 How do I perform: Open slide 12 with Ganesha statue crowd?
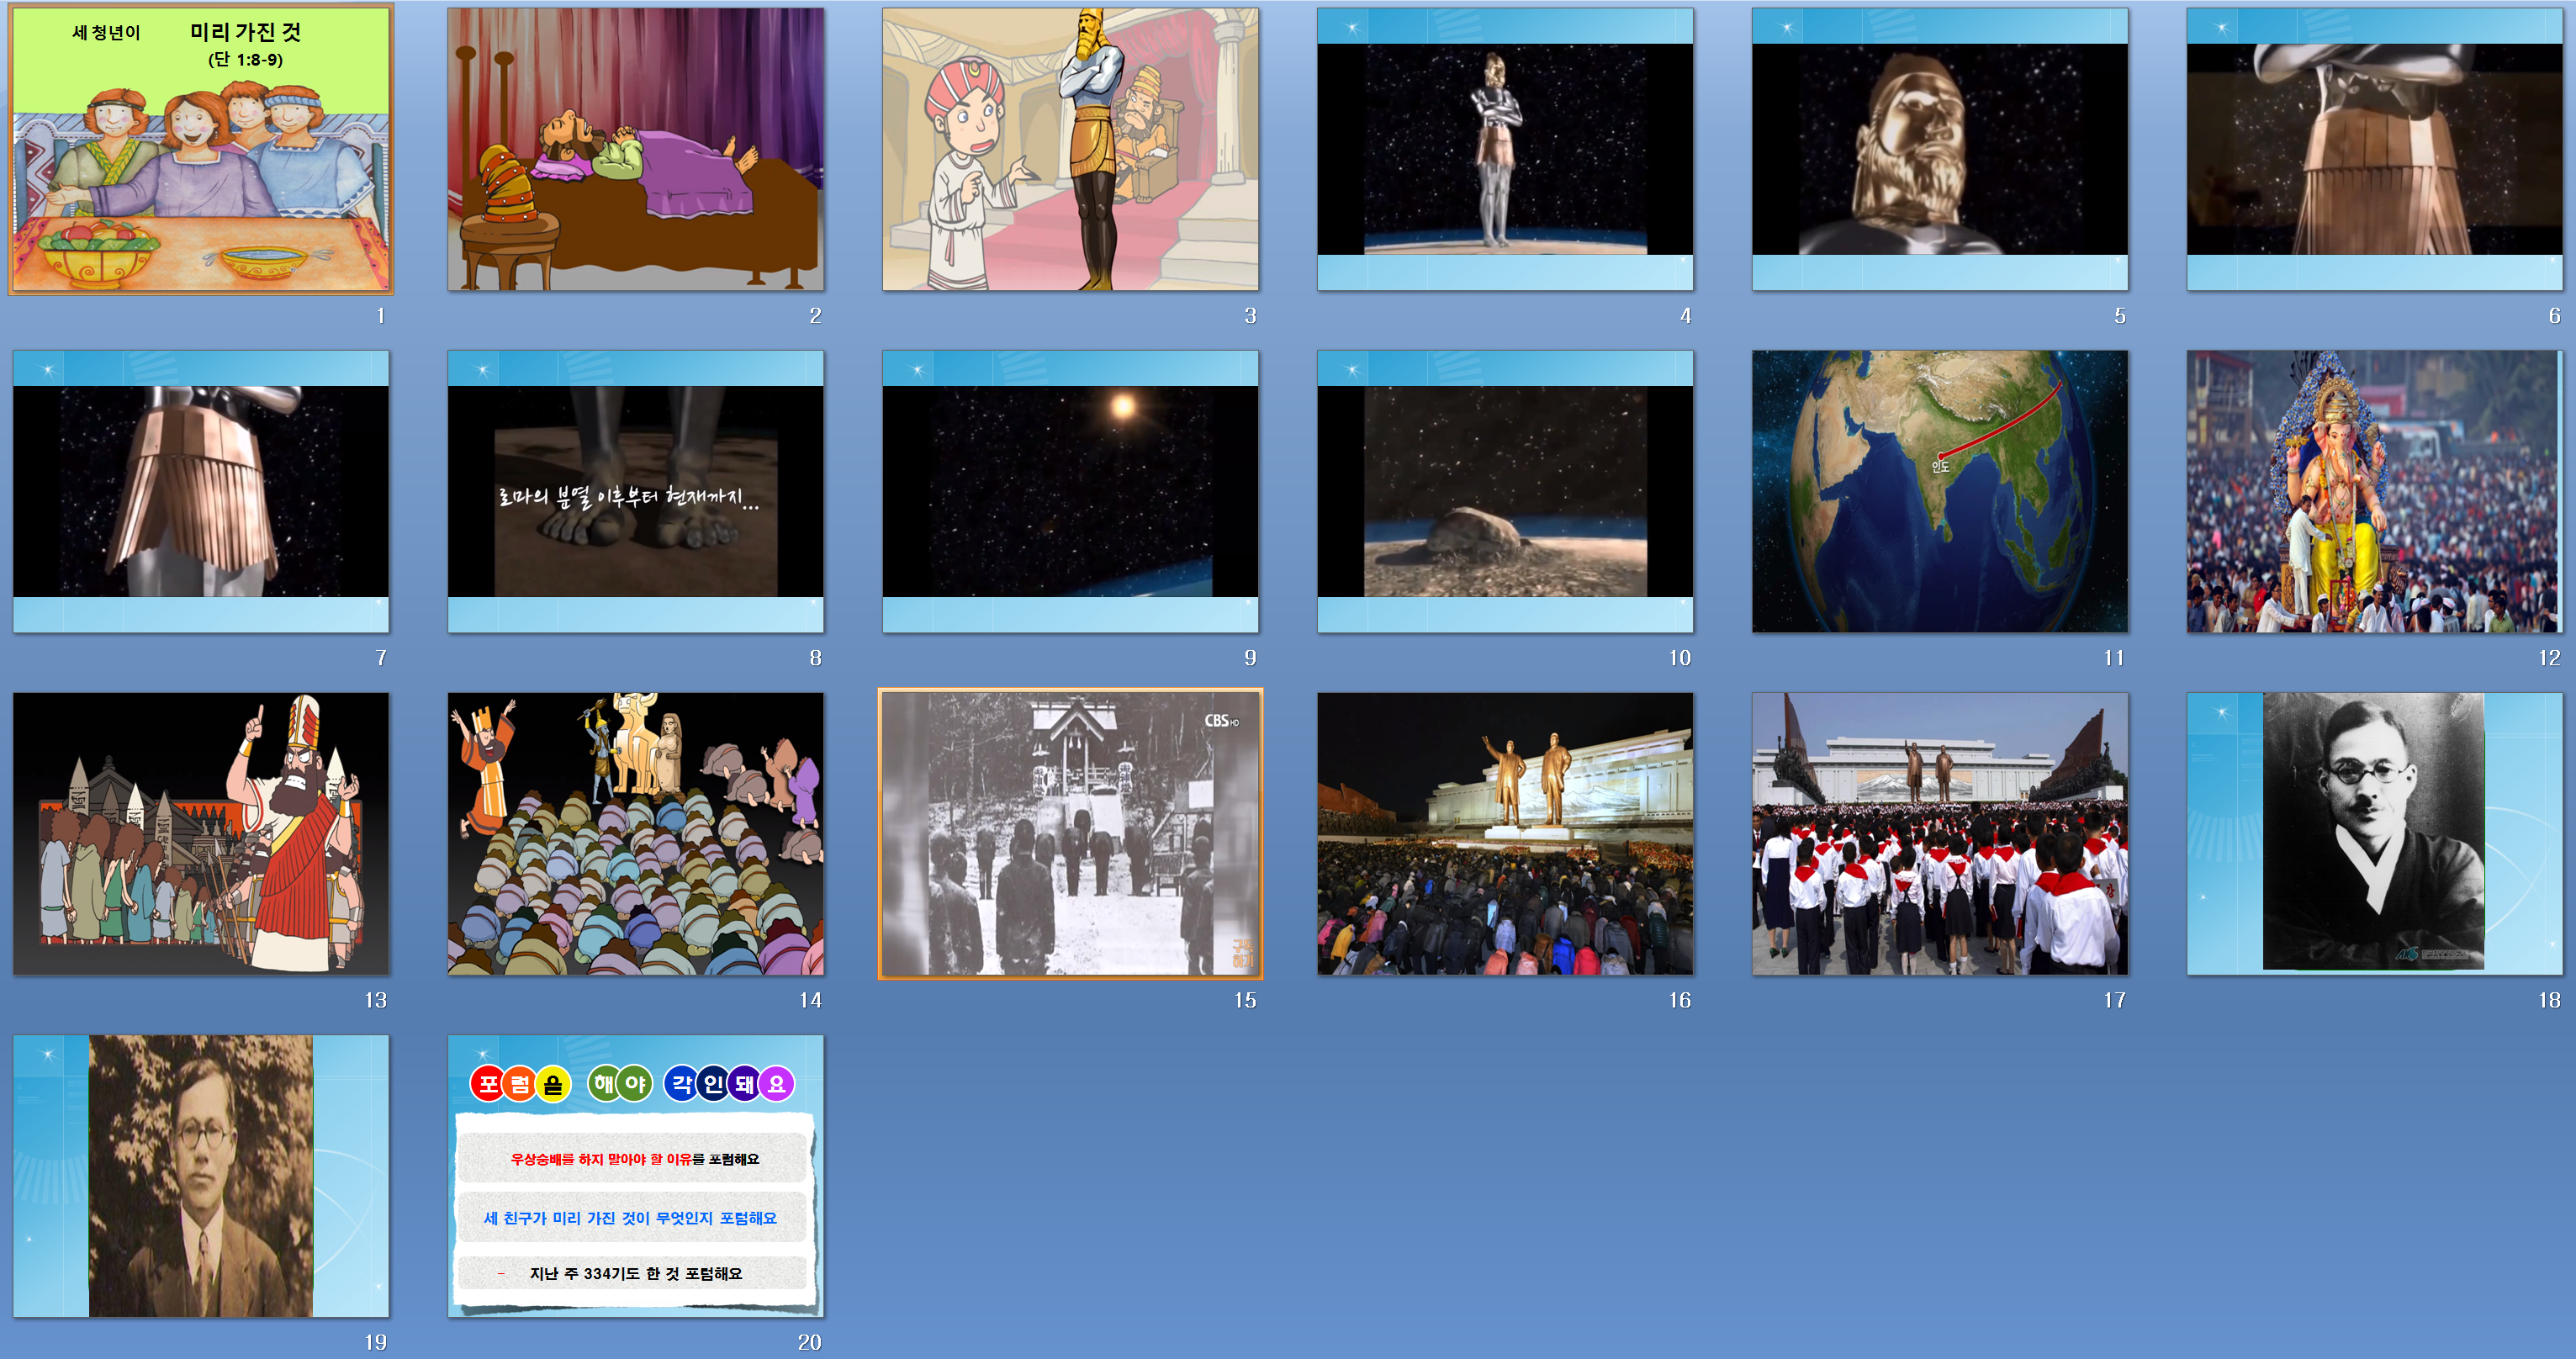(x=2374, y=491)
